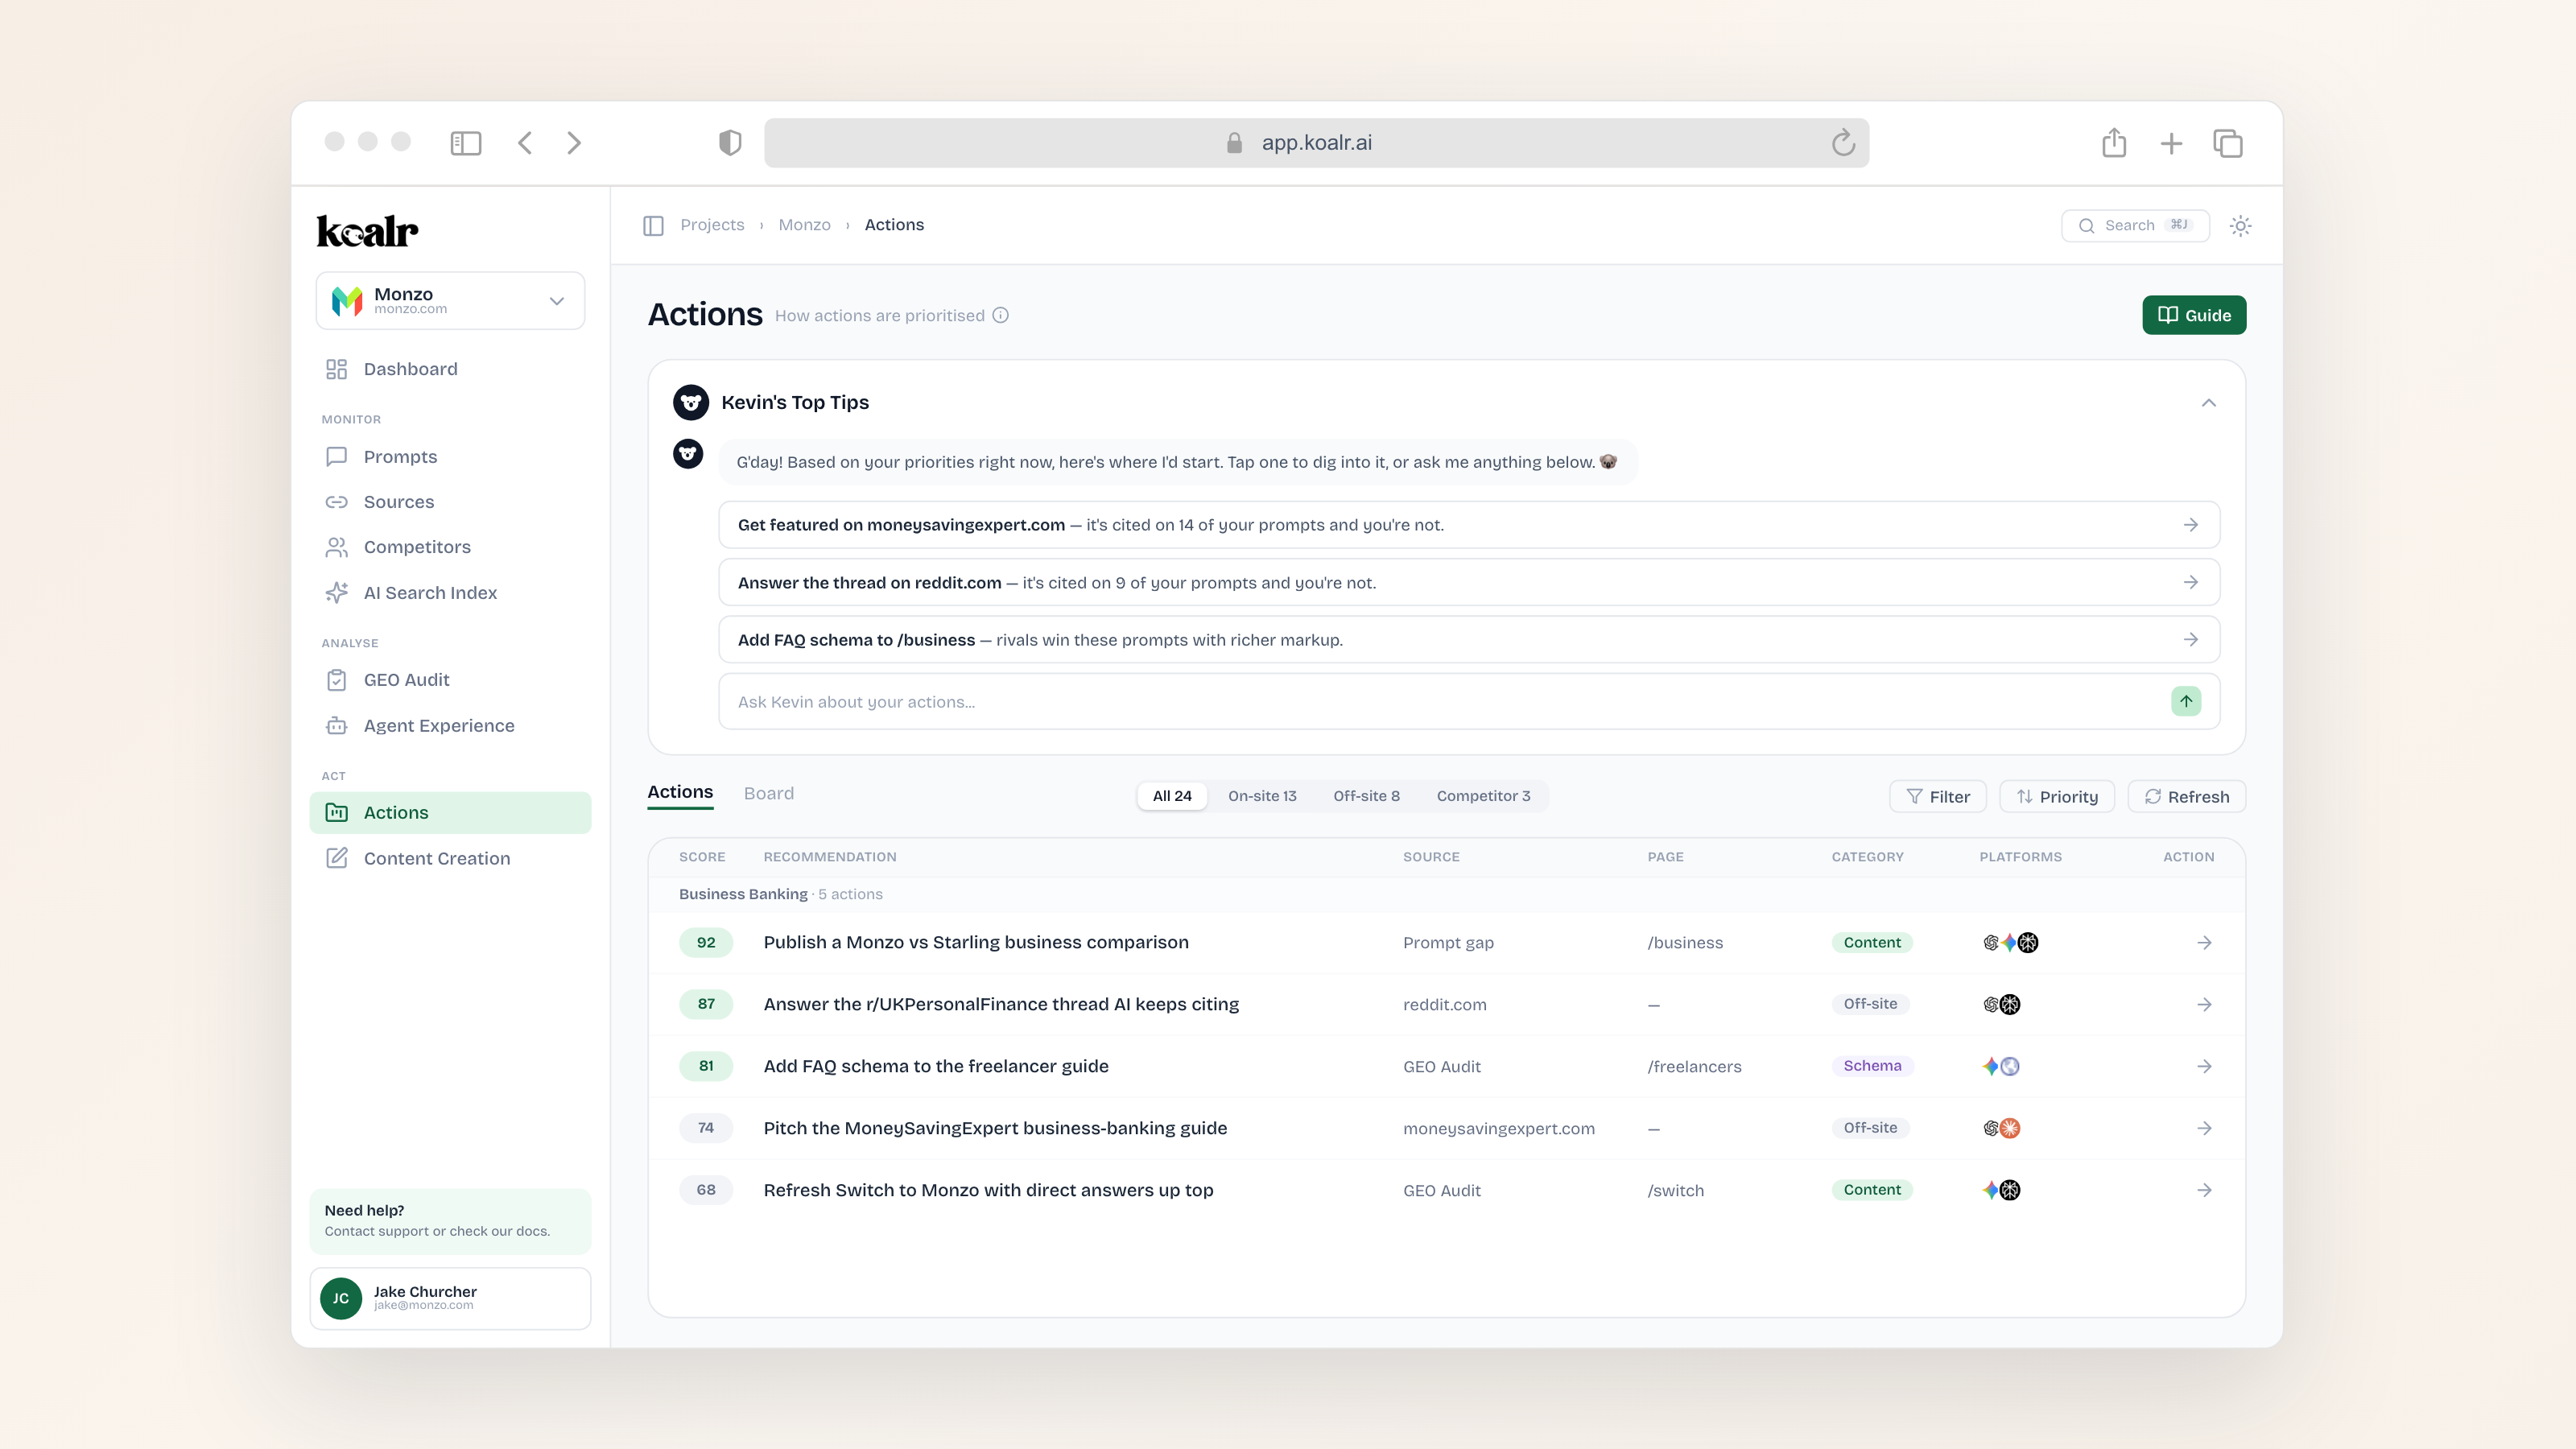This screenshot has height=1449, width=2576.
Task: Click the Projects breadcrumb
Action: click(x=712, y=225)
